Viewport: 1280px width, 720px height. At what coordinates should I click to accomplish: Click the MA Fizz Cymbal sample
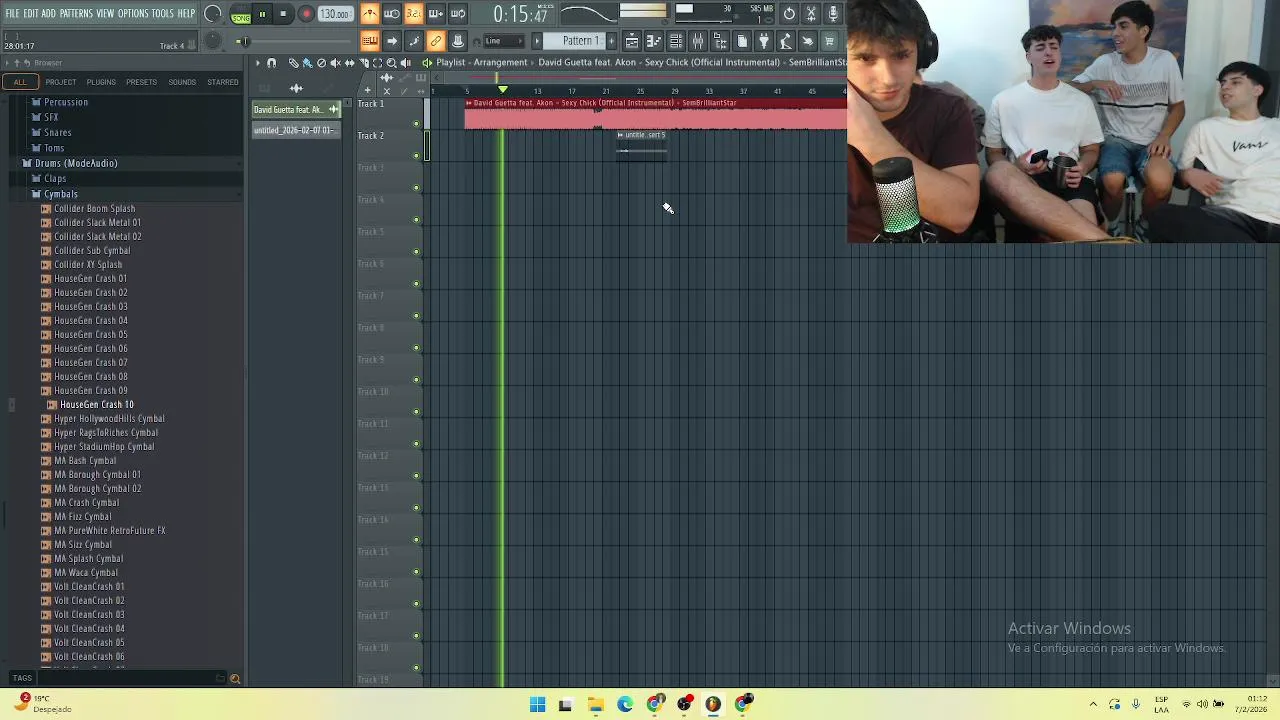[x=83, y=517]
